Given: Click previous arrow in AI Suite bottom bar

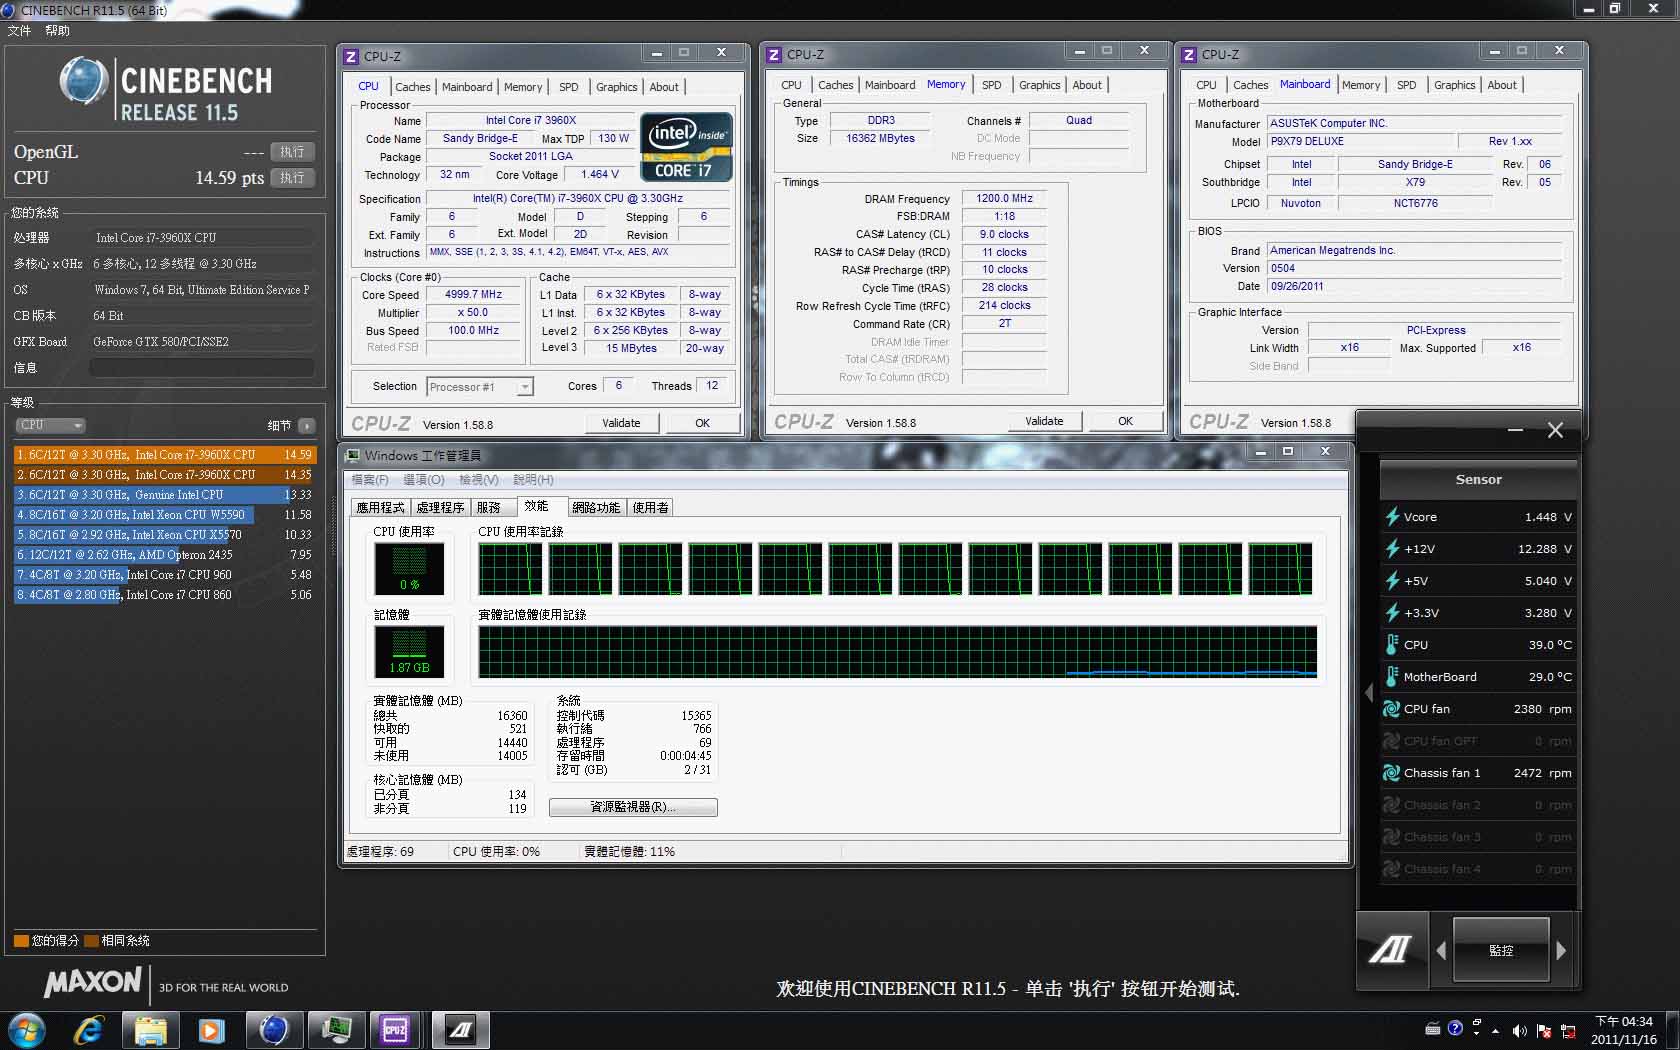Looking at the screenshot, I should (1441, 950).
